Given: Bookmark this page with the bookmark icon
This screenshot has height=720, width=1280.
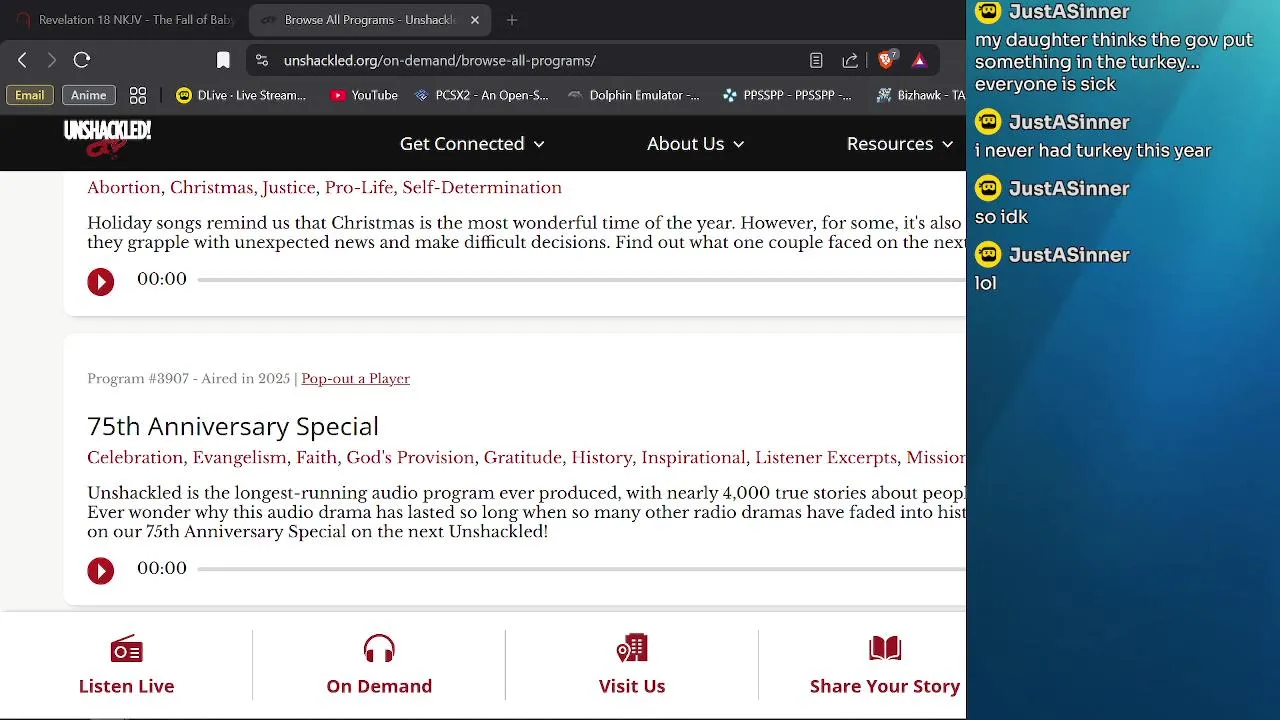Looking at the screenshot, I should click(x=224, y=60).
